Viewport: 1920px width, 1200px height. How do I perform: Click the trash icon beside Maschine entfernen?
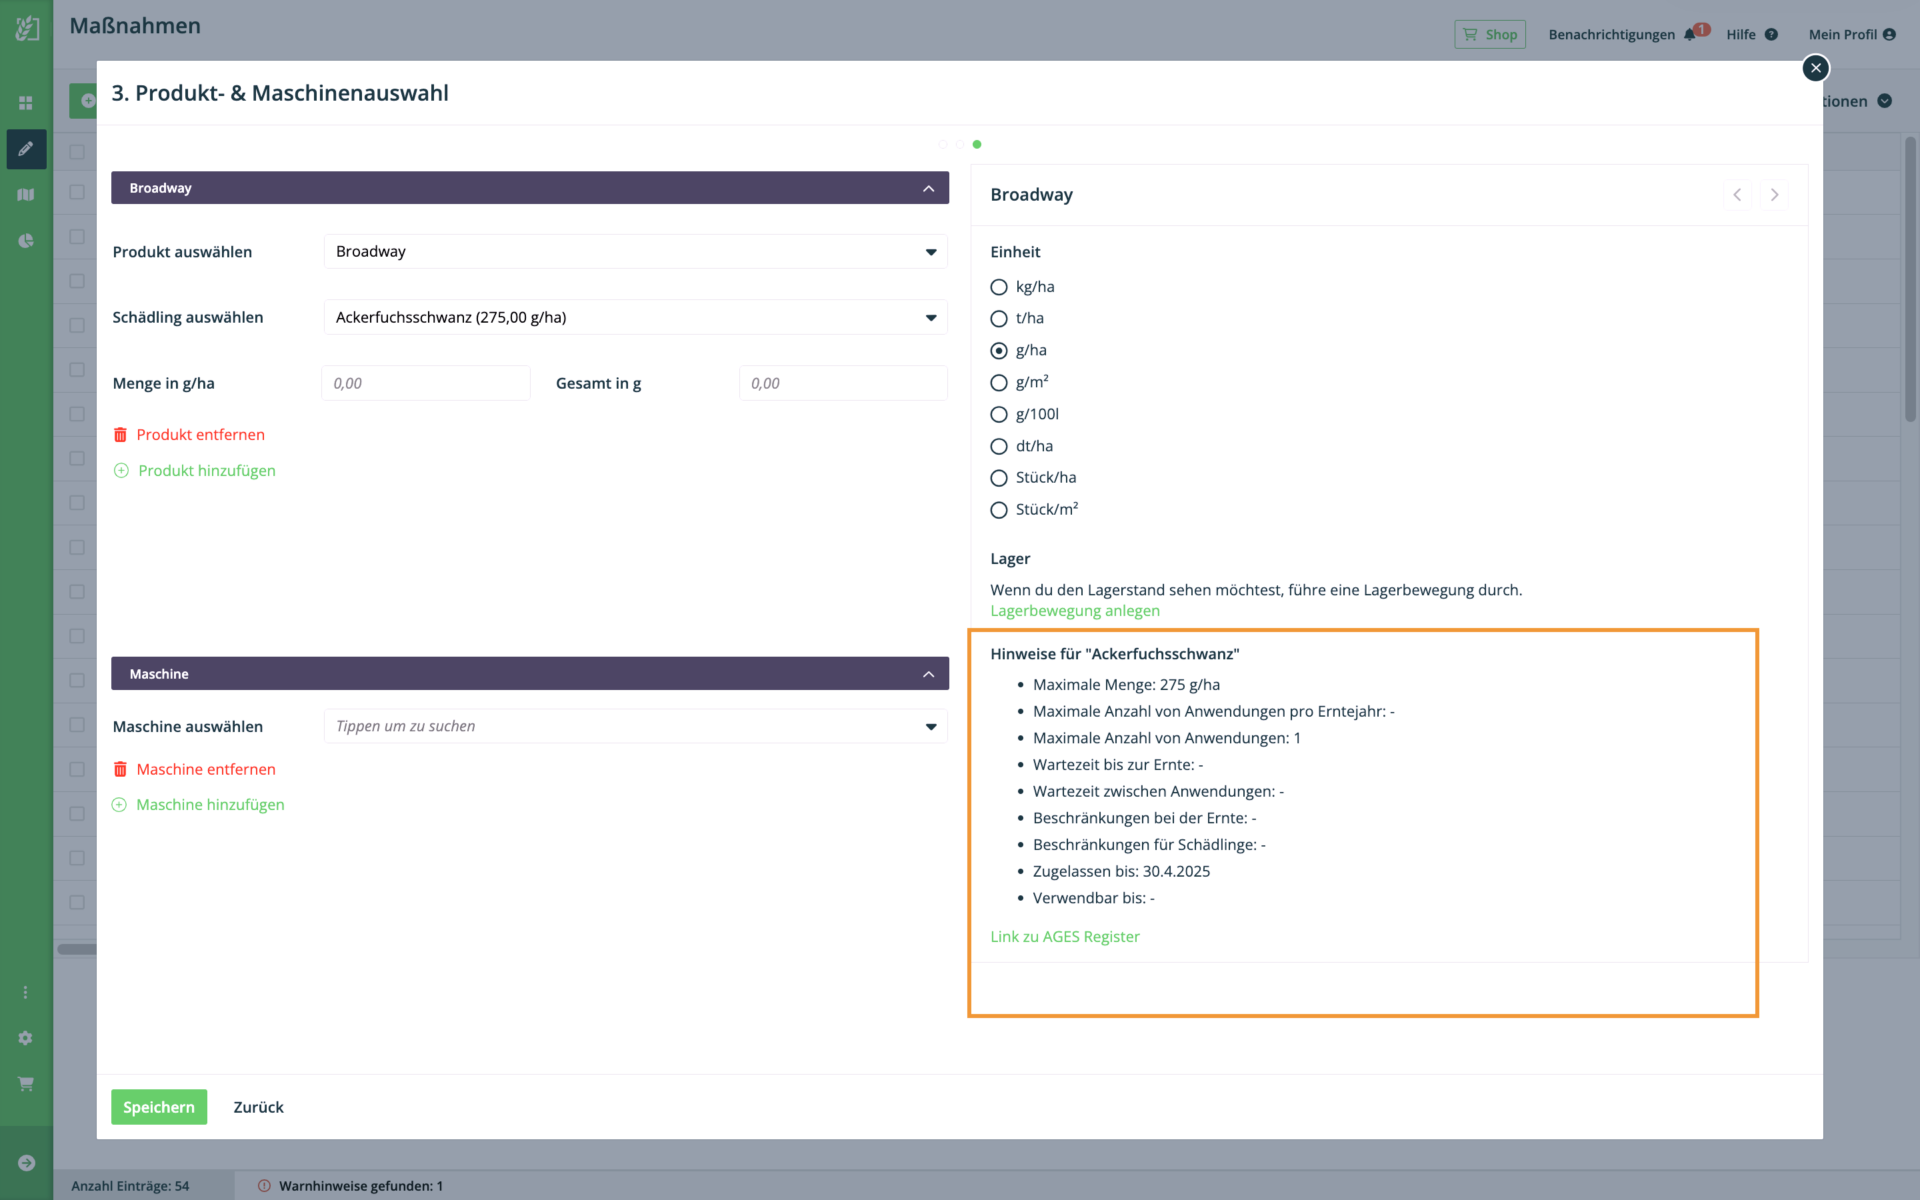click(x=120, y=769)
